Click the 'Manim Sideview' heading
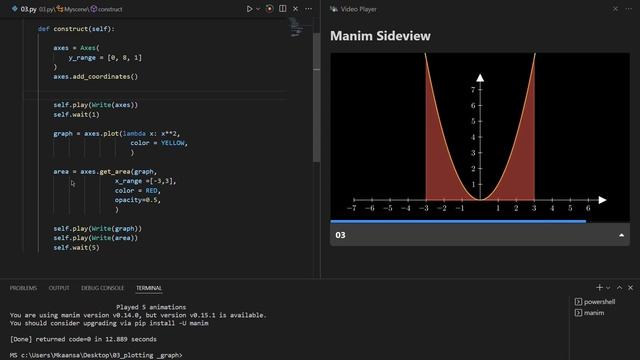Screen dimensions: 640x360 point(380,36)
